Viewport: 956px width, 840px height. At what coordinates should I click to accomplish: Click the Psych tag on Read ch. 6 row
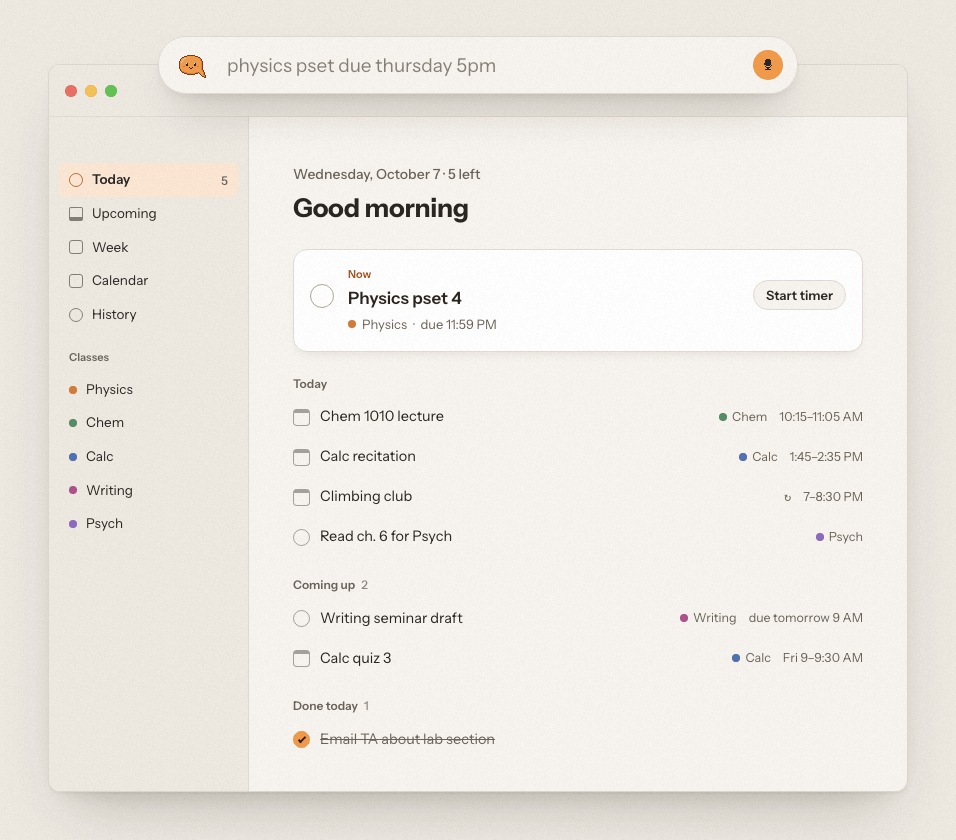click(839, 537)
